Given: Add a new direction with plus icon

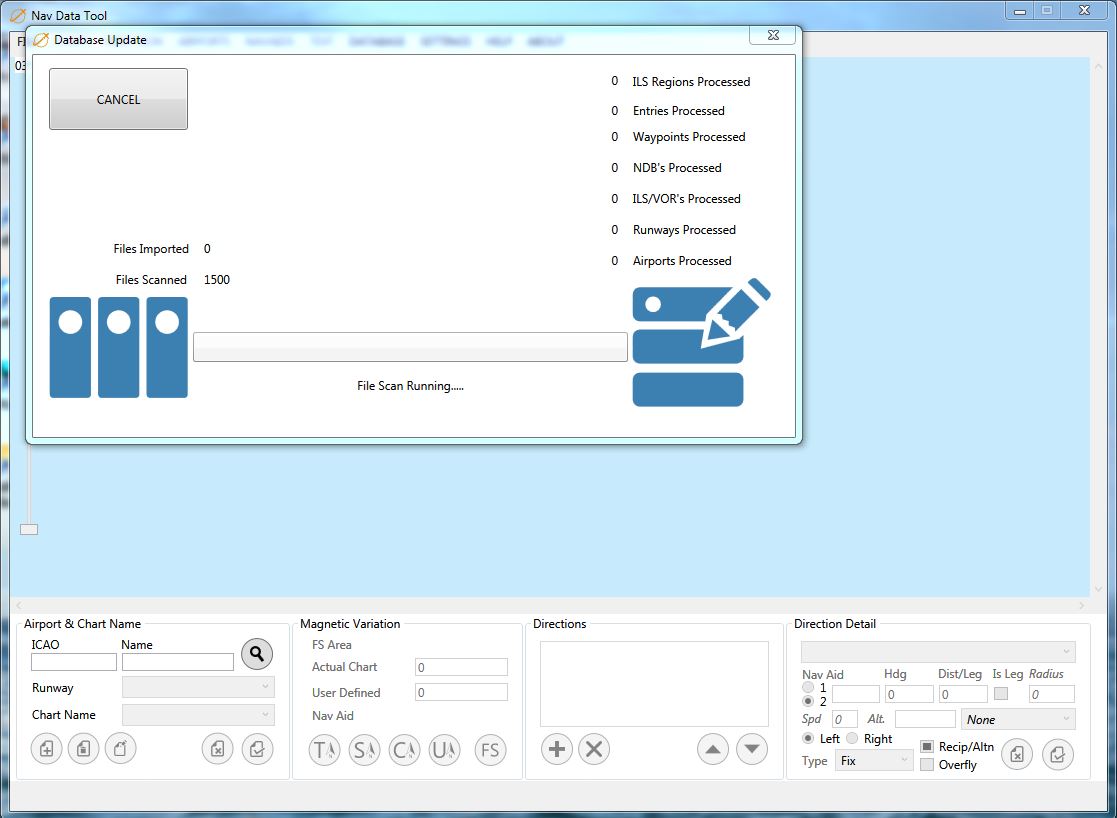Looking at the screenshot, I should tap(557, 749).
